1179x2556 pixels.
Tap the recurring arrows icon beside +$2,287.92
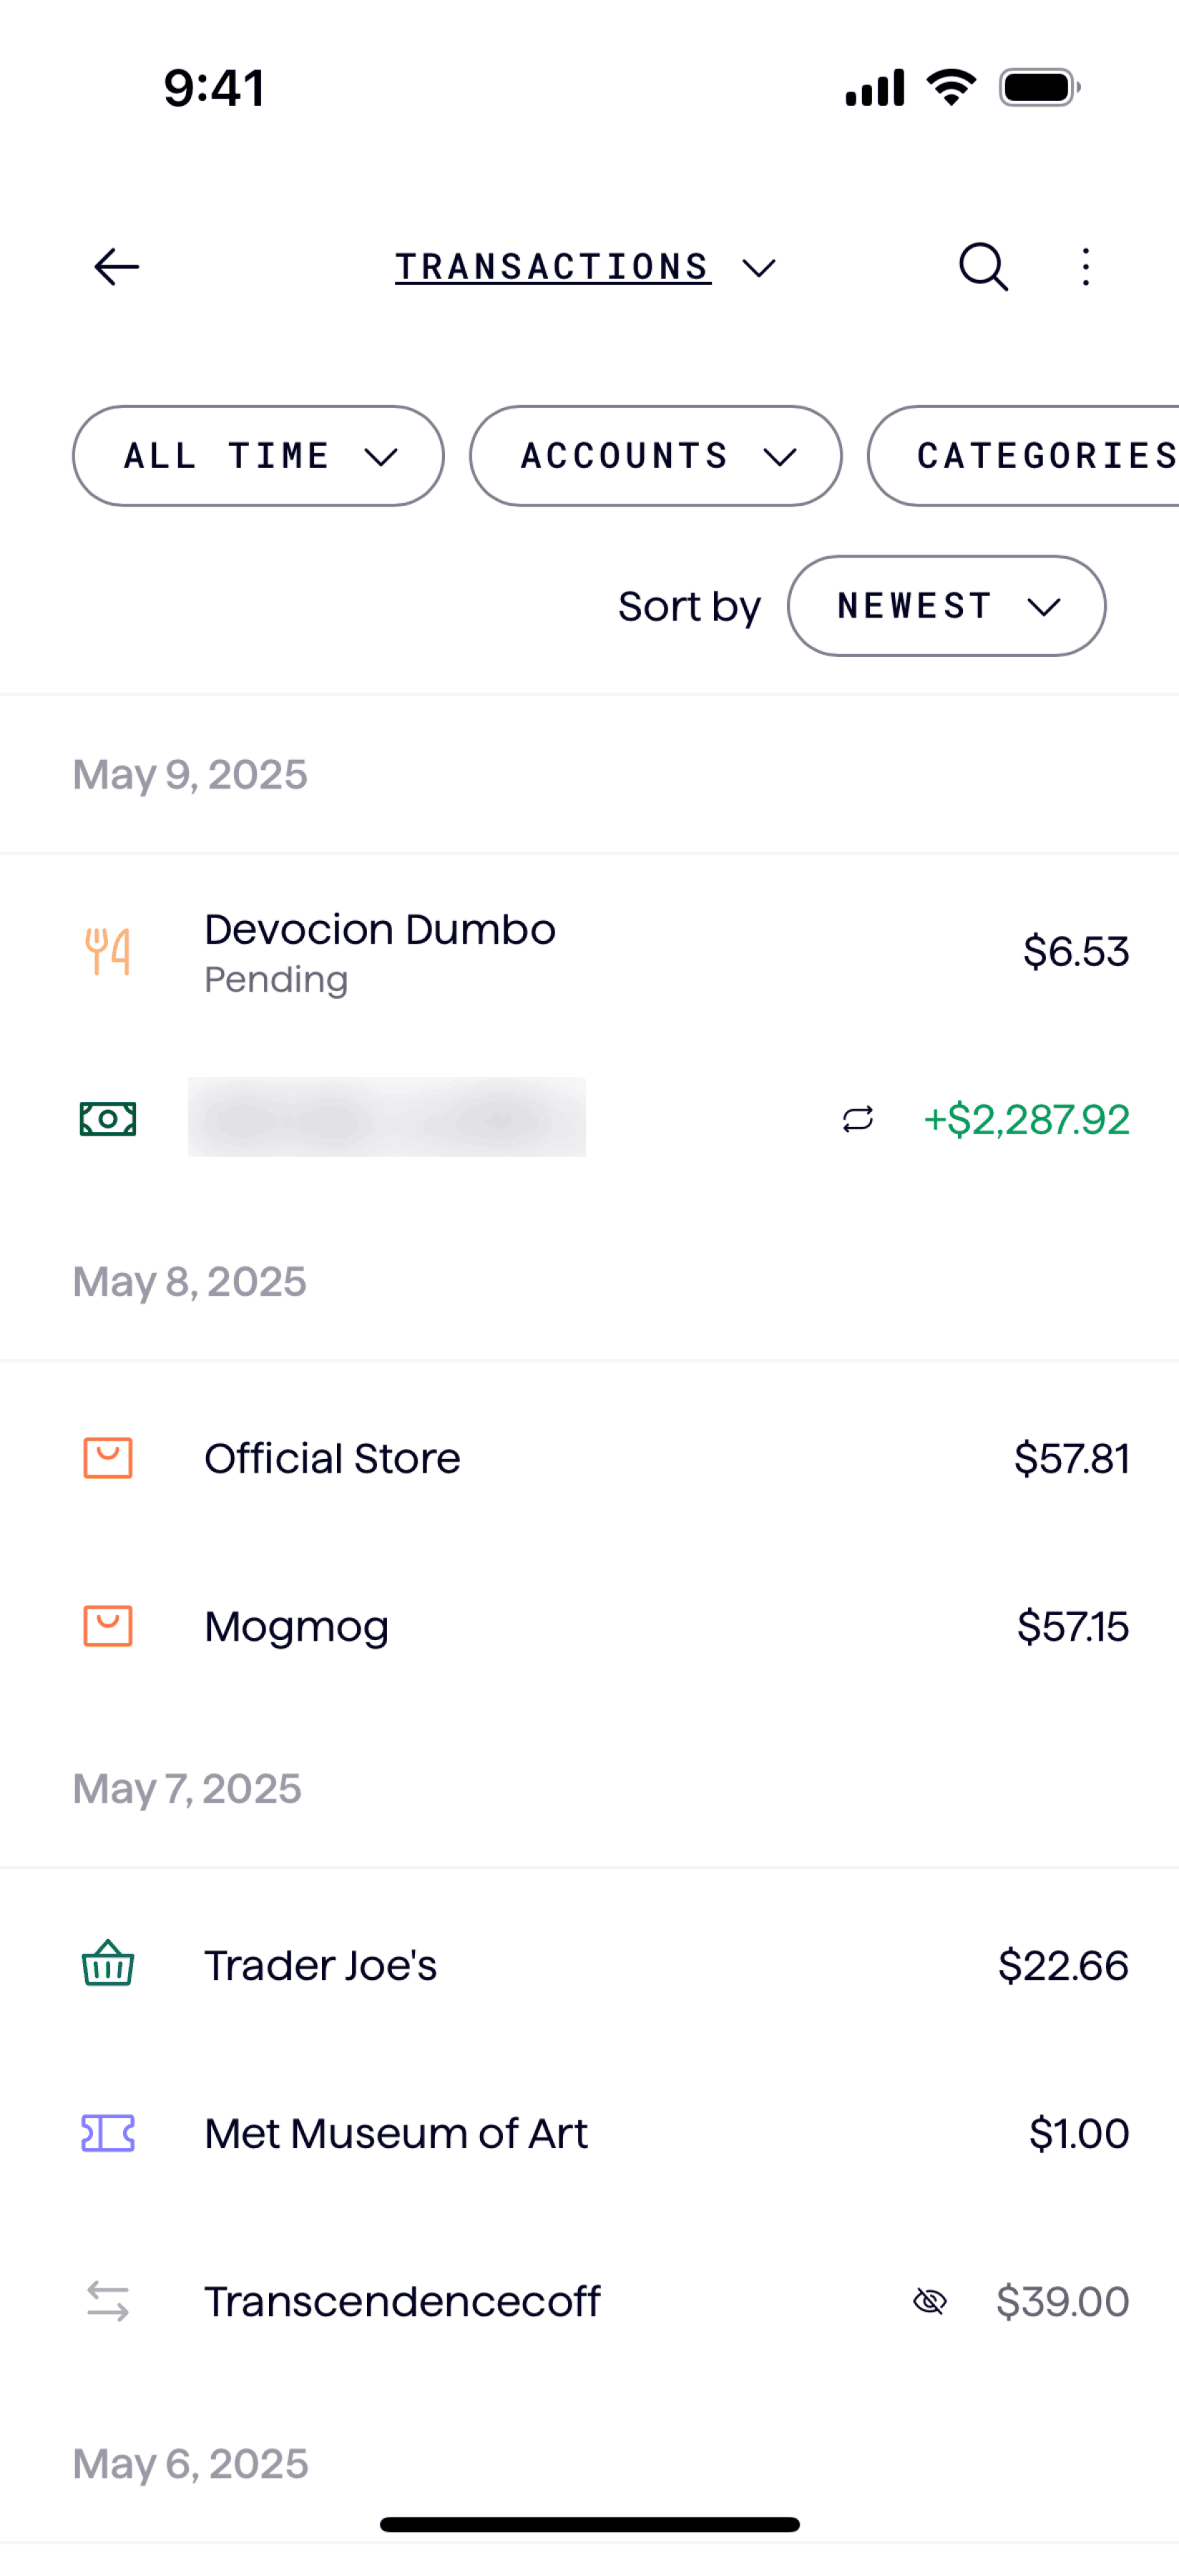[x=857, y=1119]
